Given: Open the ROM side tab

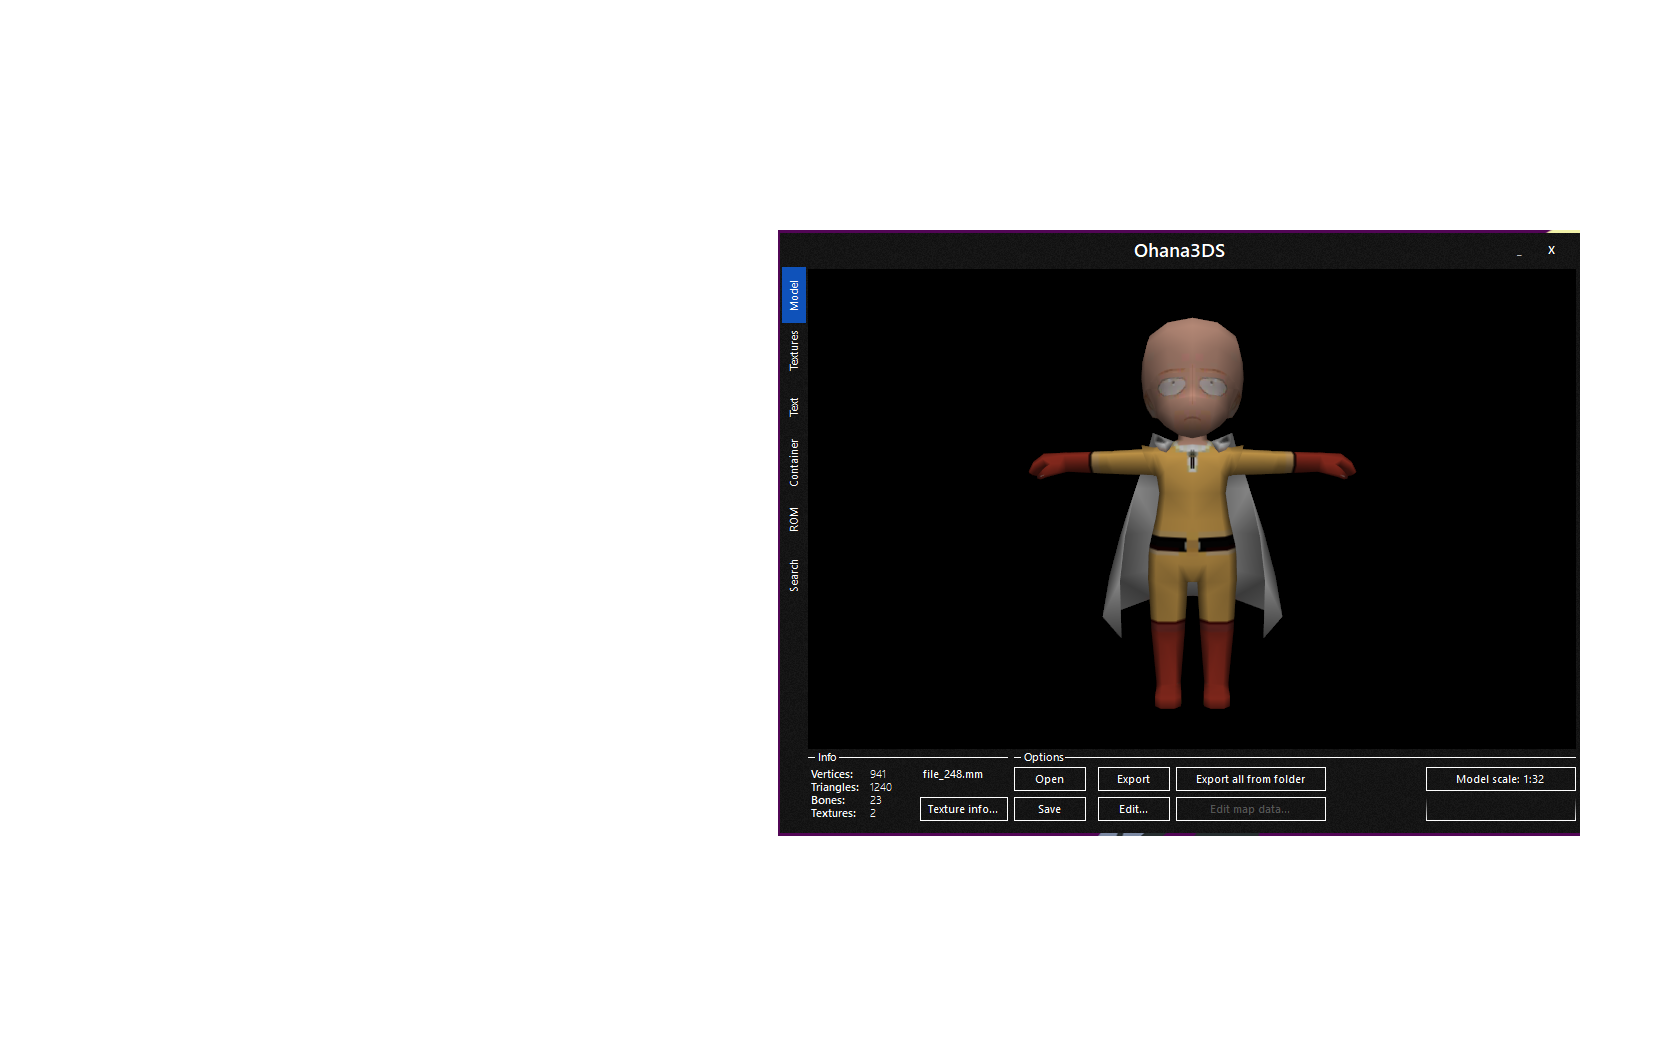Looking at the screenshot, I should tap(794, 519).
